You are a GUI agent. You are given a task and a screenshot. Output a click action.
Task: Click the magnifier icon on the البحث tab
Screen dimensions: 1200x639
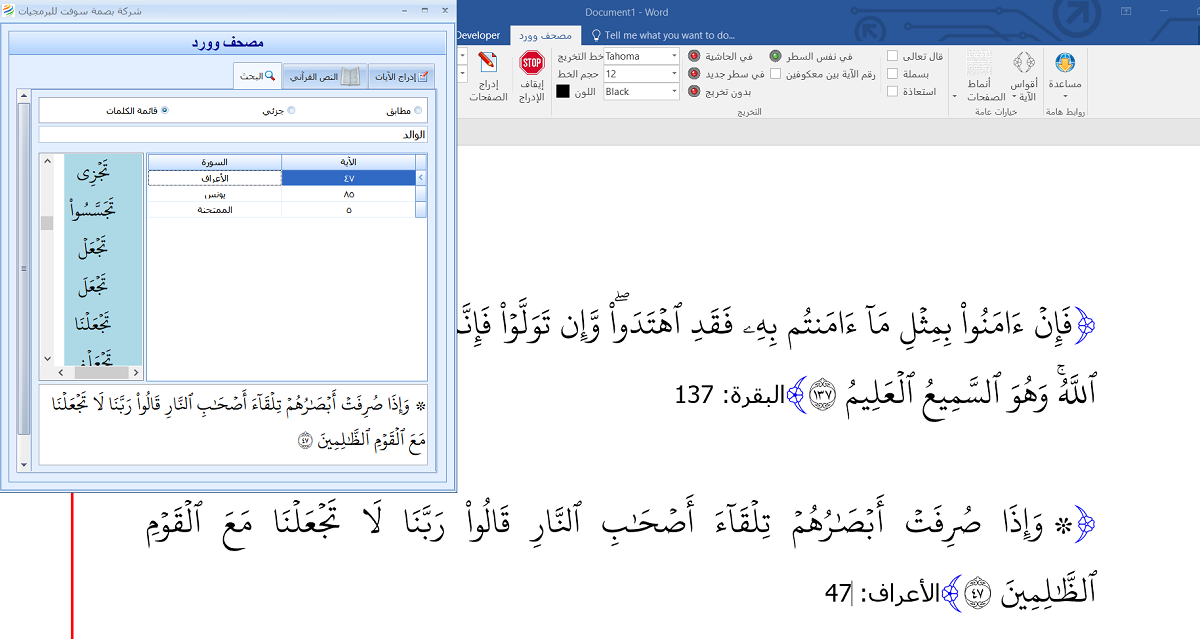[270, 76]
